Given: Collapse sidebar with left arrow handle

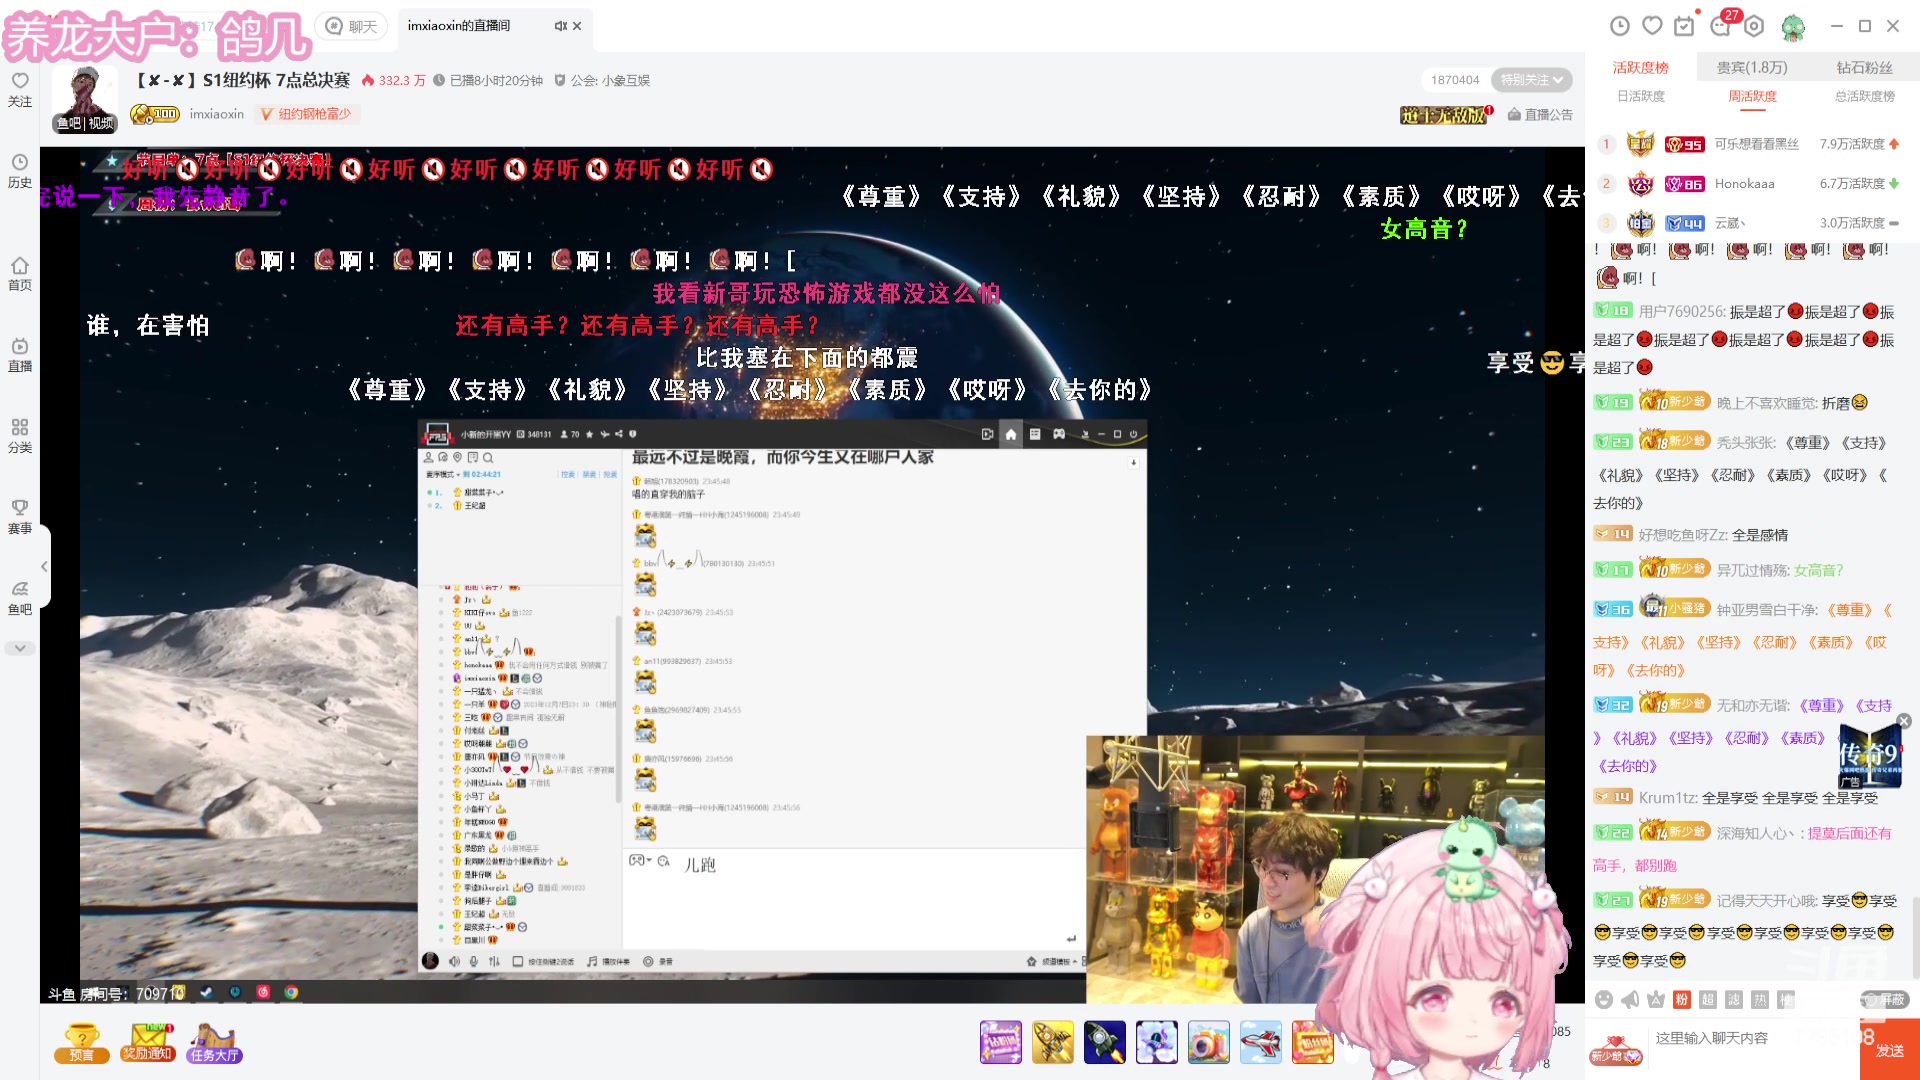Looking at the screenshot, I should point(44,566).
